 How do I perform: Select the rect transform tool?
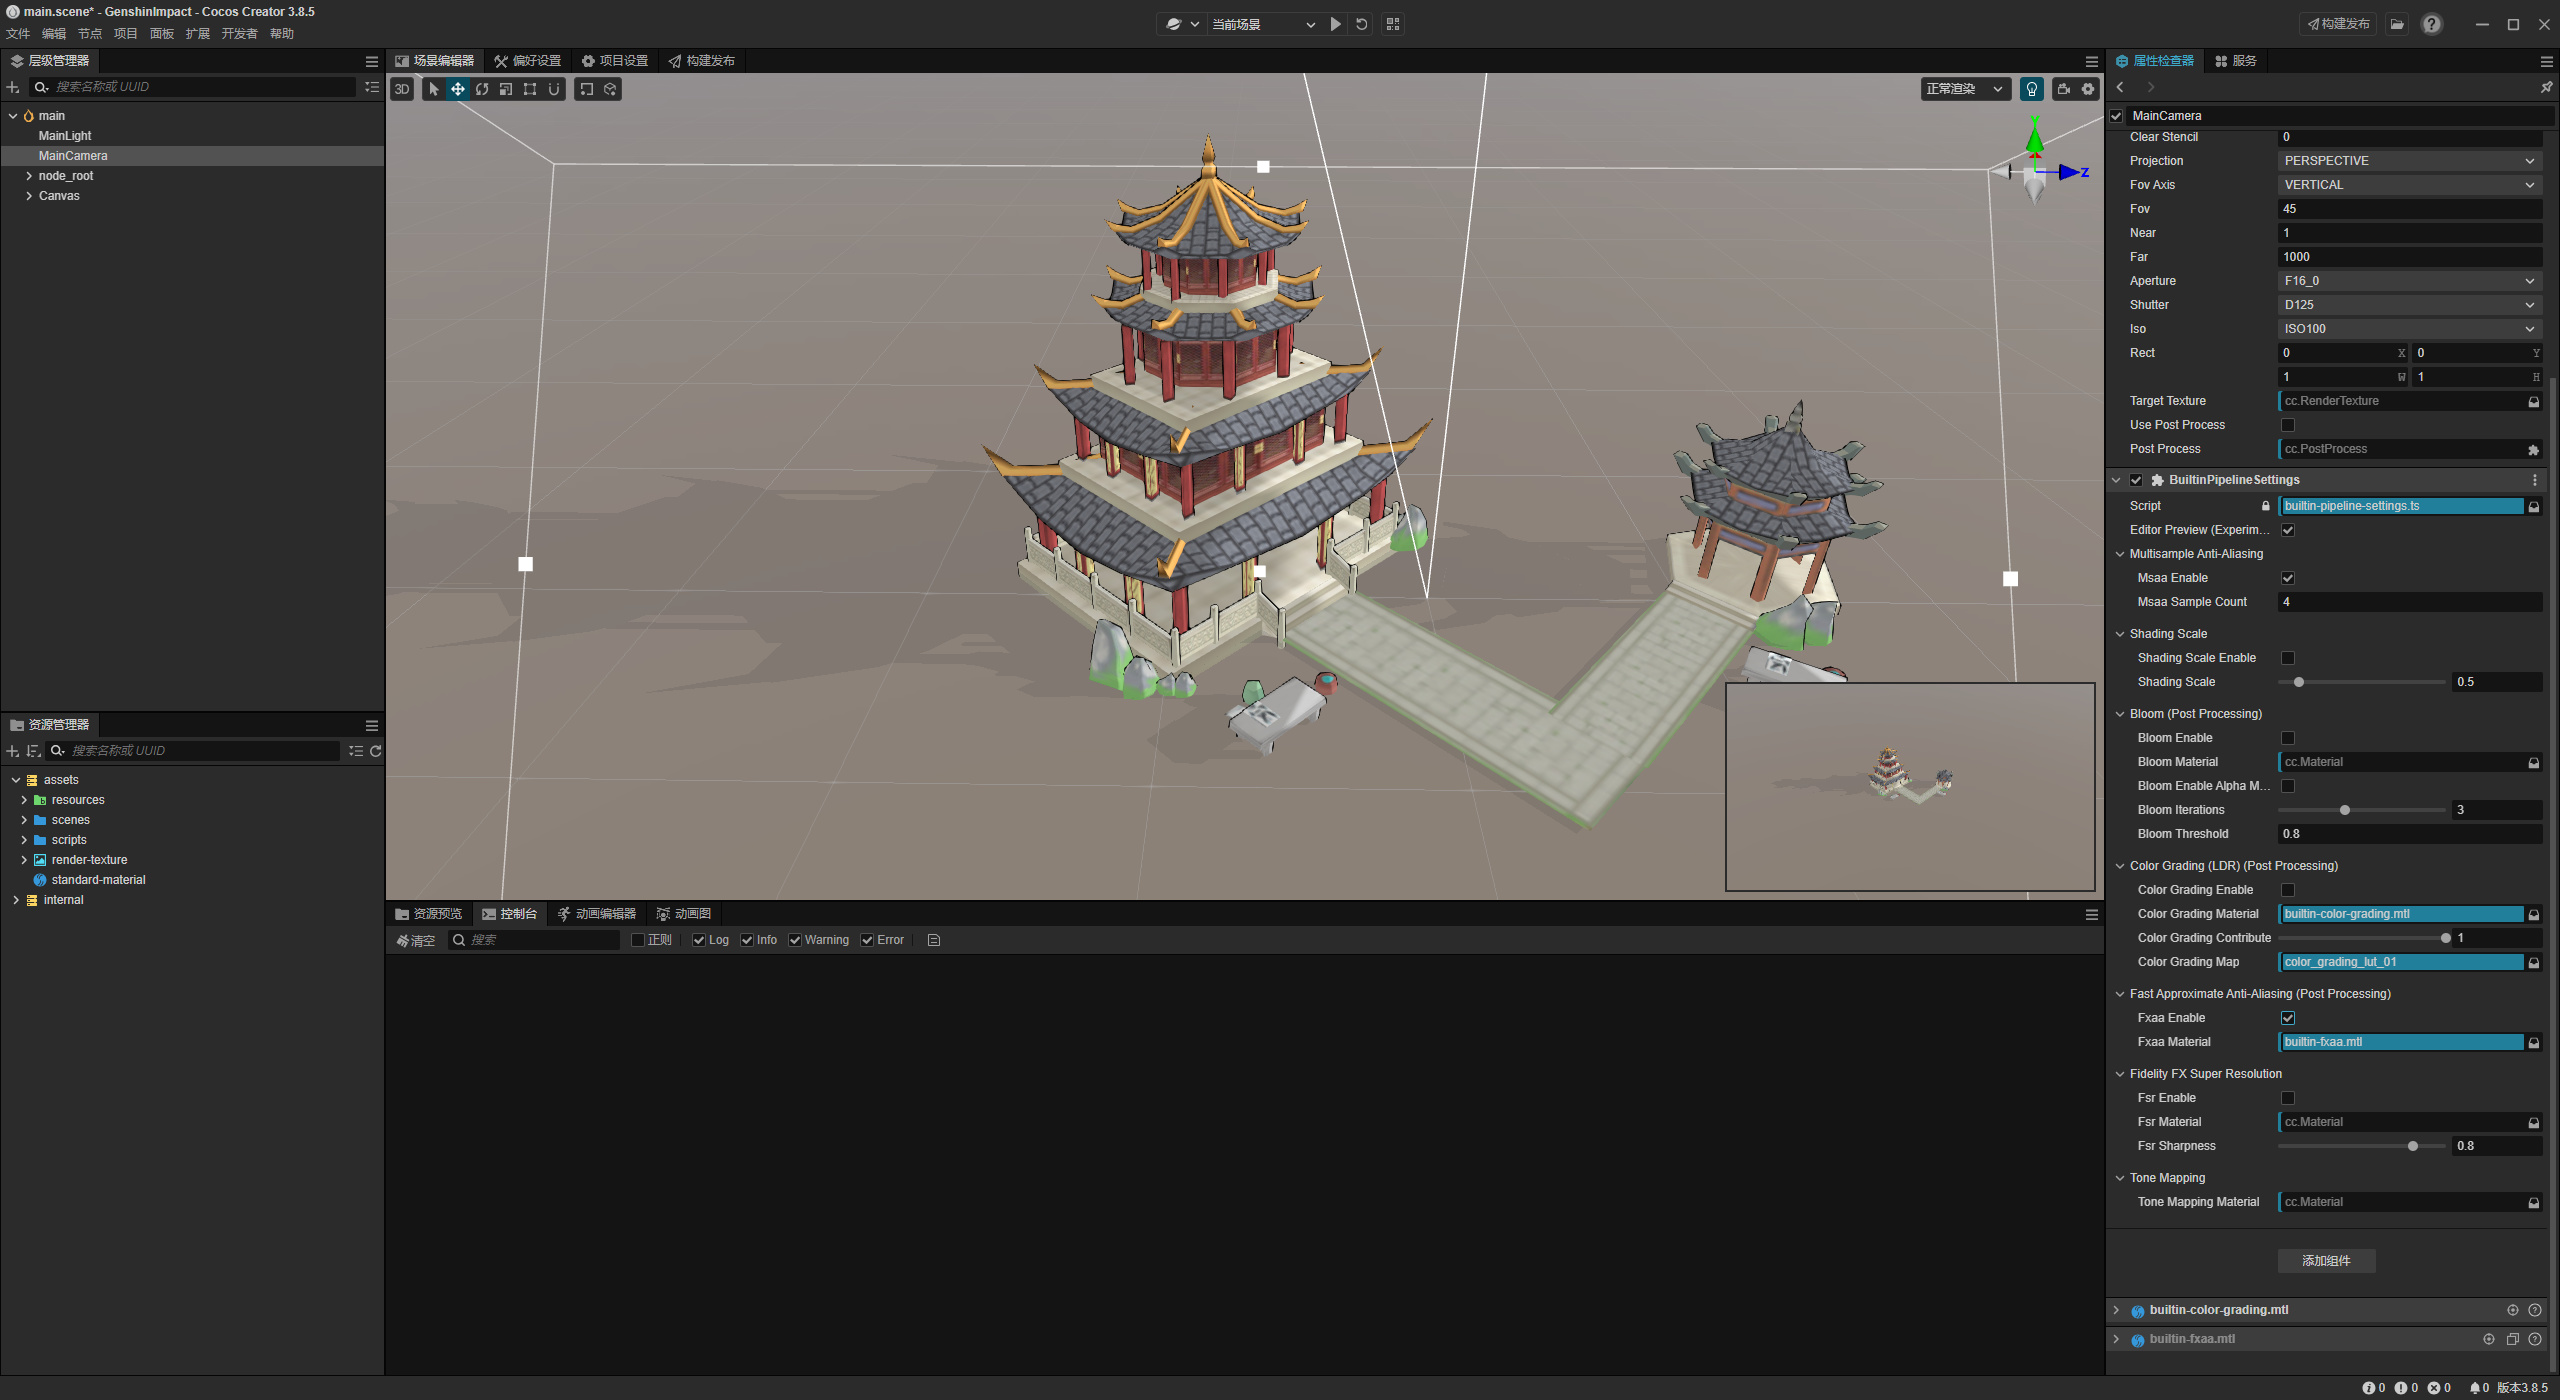[530, 89]
